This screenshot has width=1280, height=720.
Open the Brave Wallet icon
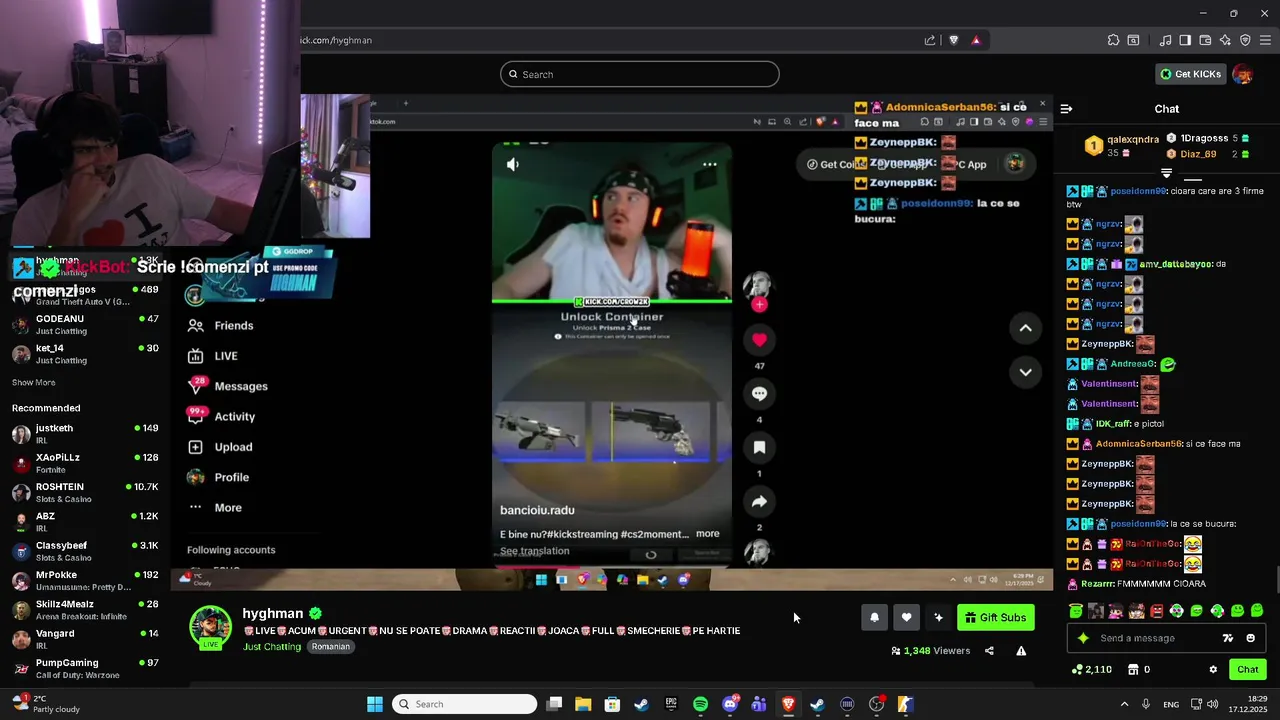coord(1205,40)
